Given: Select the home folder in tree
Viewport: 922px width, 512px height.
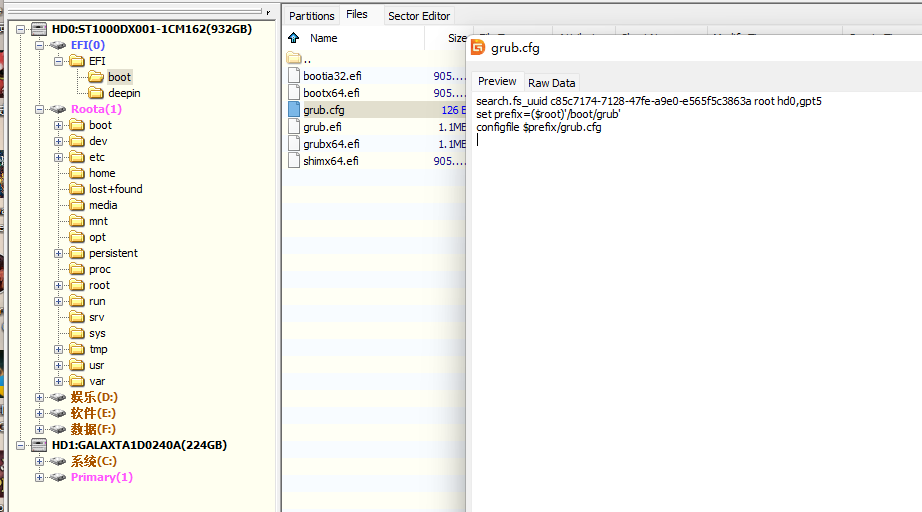Looking at the screenshot, I should [101, 173].
